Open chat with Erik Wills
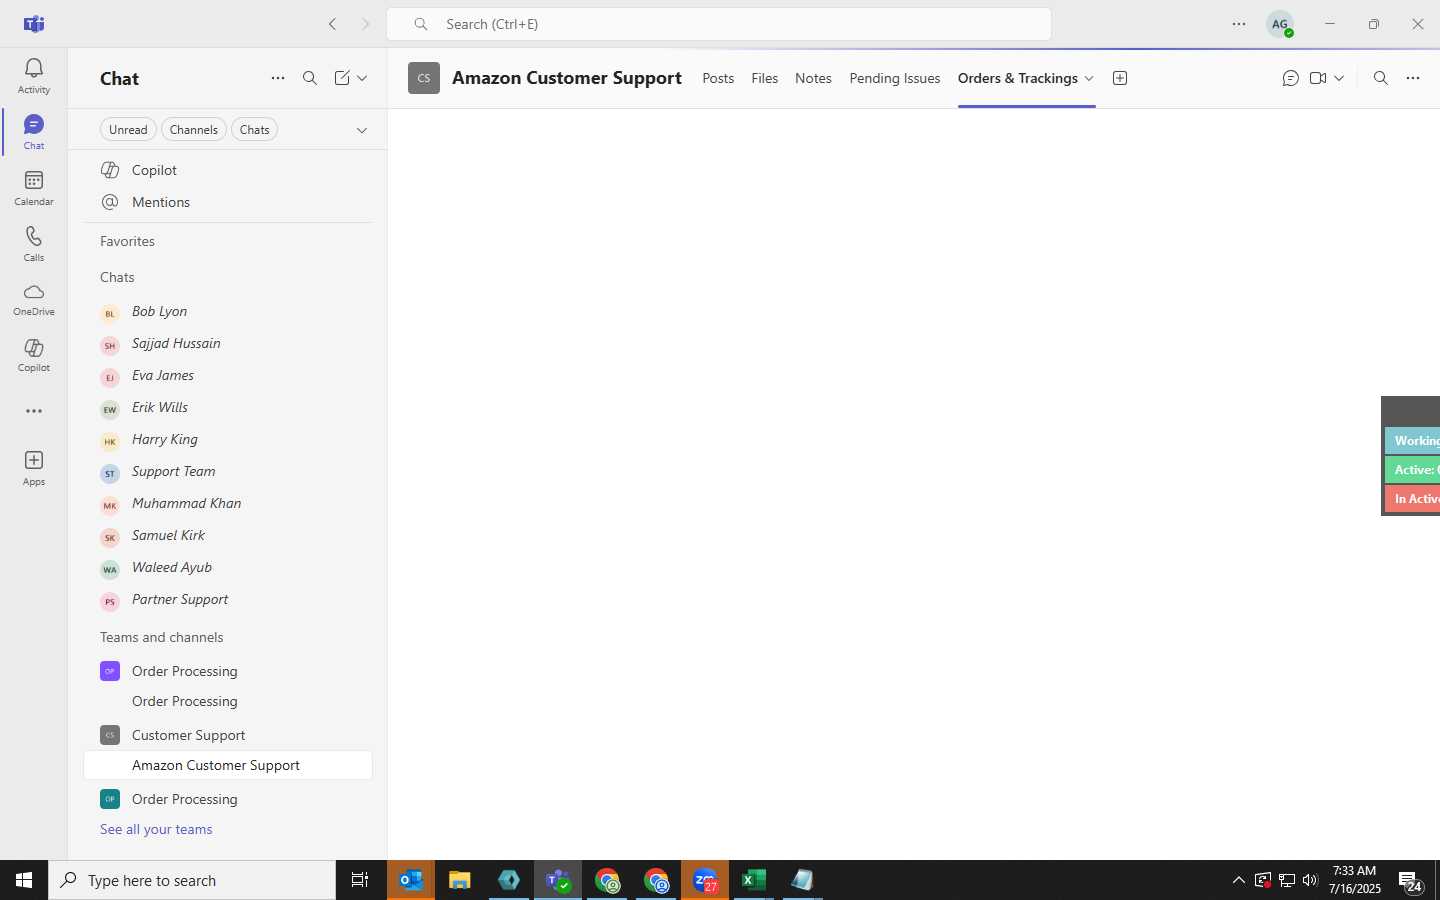 (228, 408)
